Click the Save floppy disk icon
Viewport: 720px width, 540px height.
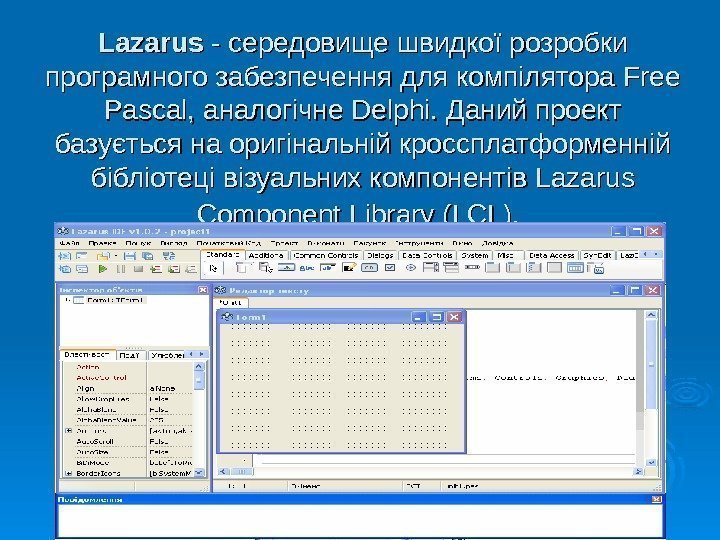(x=130, y=256)
